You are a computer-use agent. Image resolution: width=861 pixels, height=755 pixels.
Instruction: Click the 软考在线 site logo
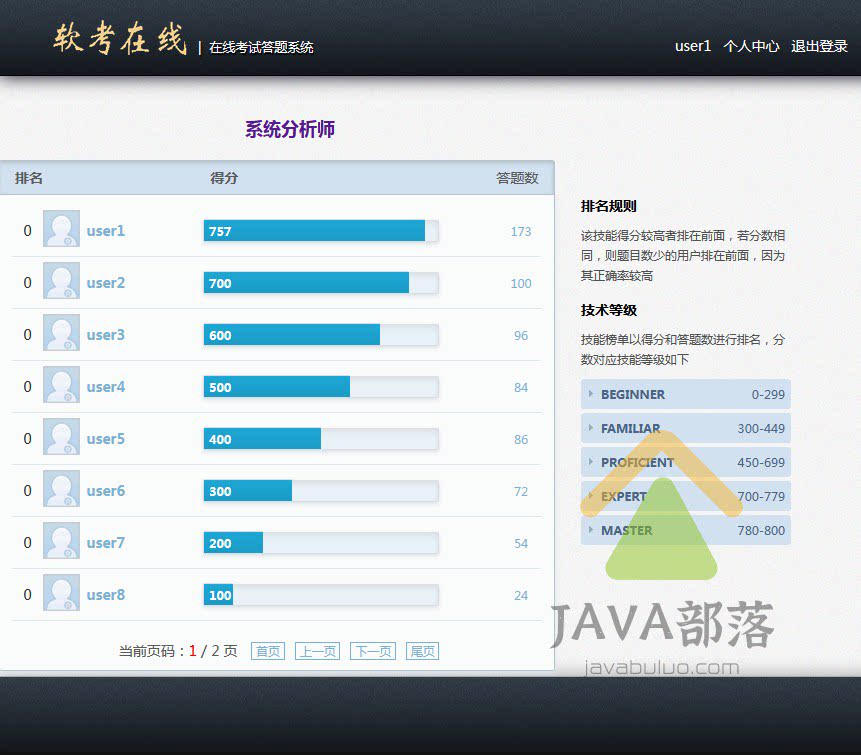click(x=120, y=40)
